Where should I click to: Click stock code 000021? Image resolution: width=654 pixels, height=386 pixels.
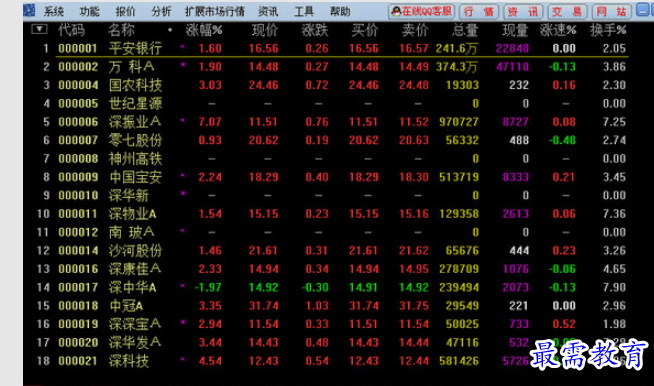[x=78, y=361]
